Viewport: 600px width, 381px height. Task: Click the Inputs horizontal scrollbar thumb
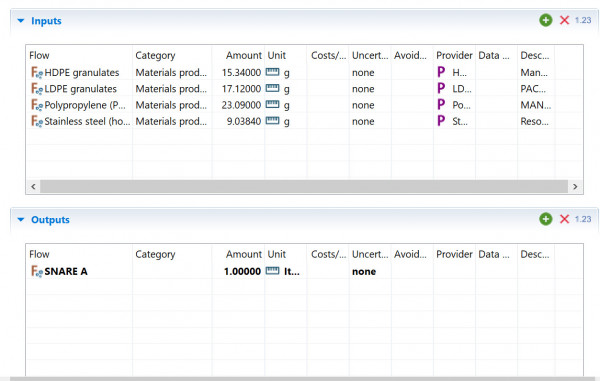(x=304, y=187)
